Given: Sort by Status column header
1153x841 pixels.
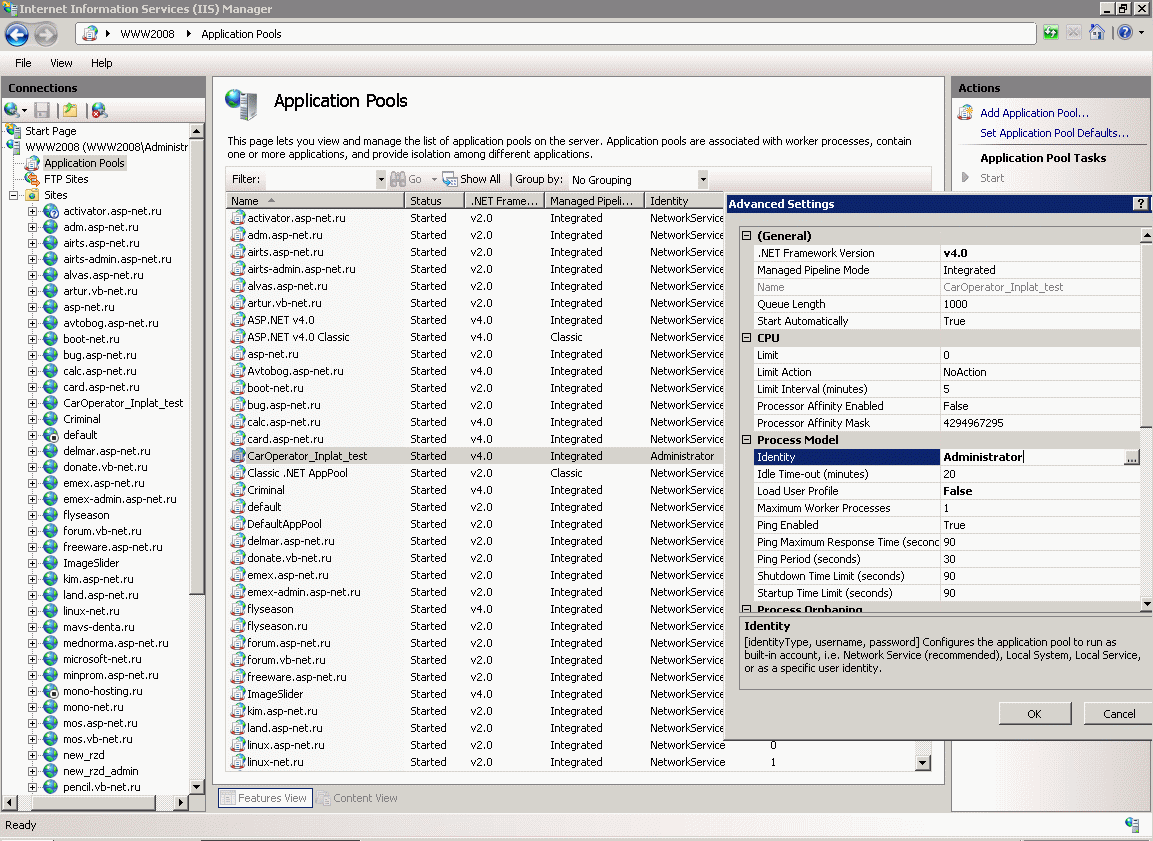Looking at the screenshot, I should click(435, 201).
